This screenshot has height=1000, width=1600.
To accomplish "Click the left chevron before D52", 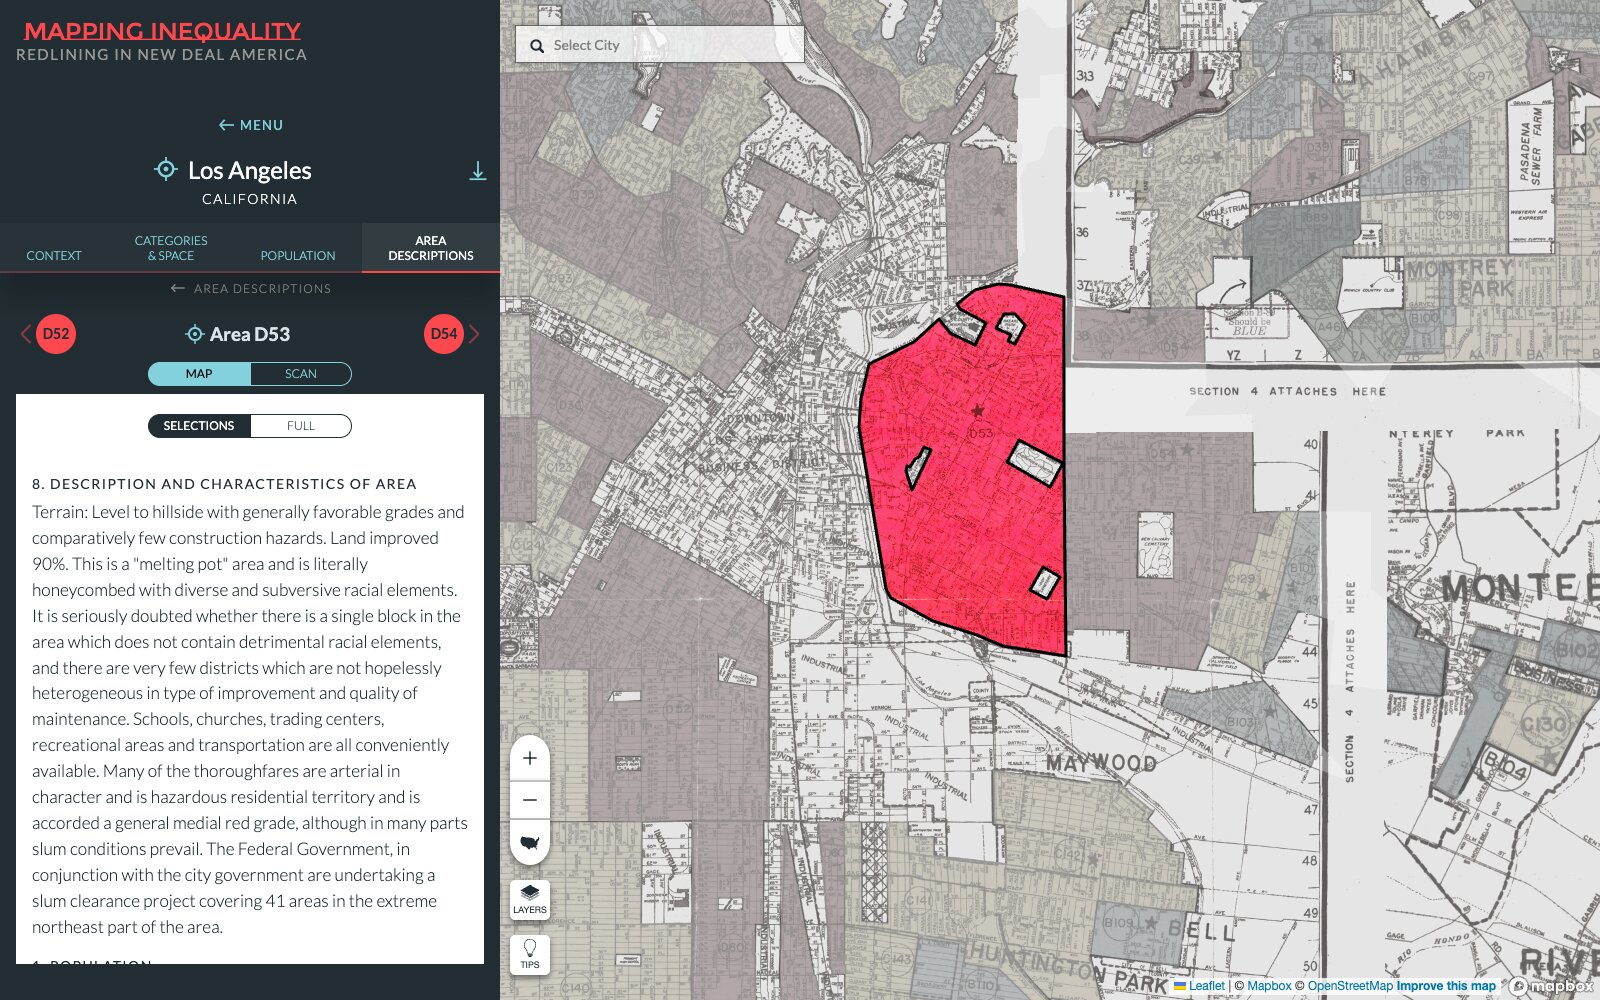I will click(x=26, y=334).
